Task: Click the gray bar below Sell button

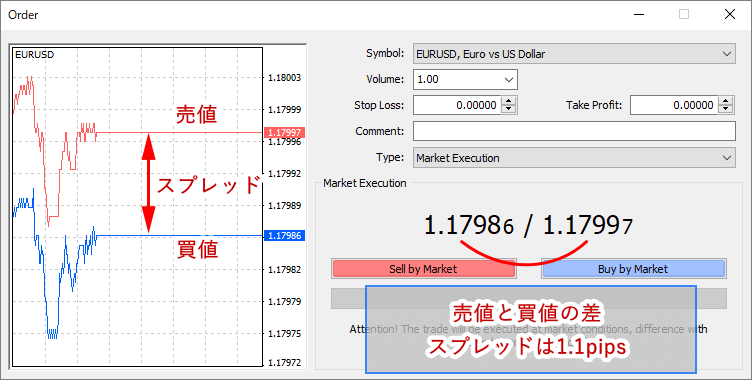Action: click(x=529, y=298)
